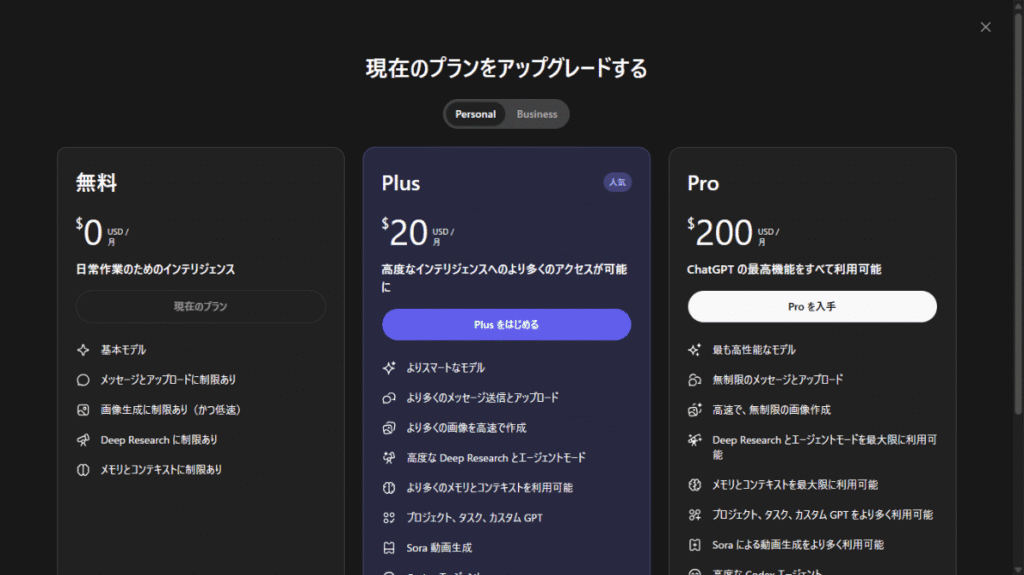Click chat icon beside より多くのメッセージ送信とアップロード

(389, 398)
